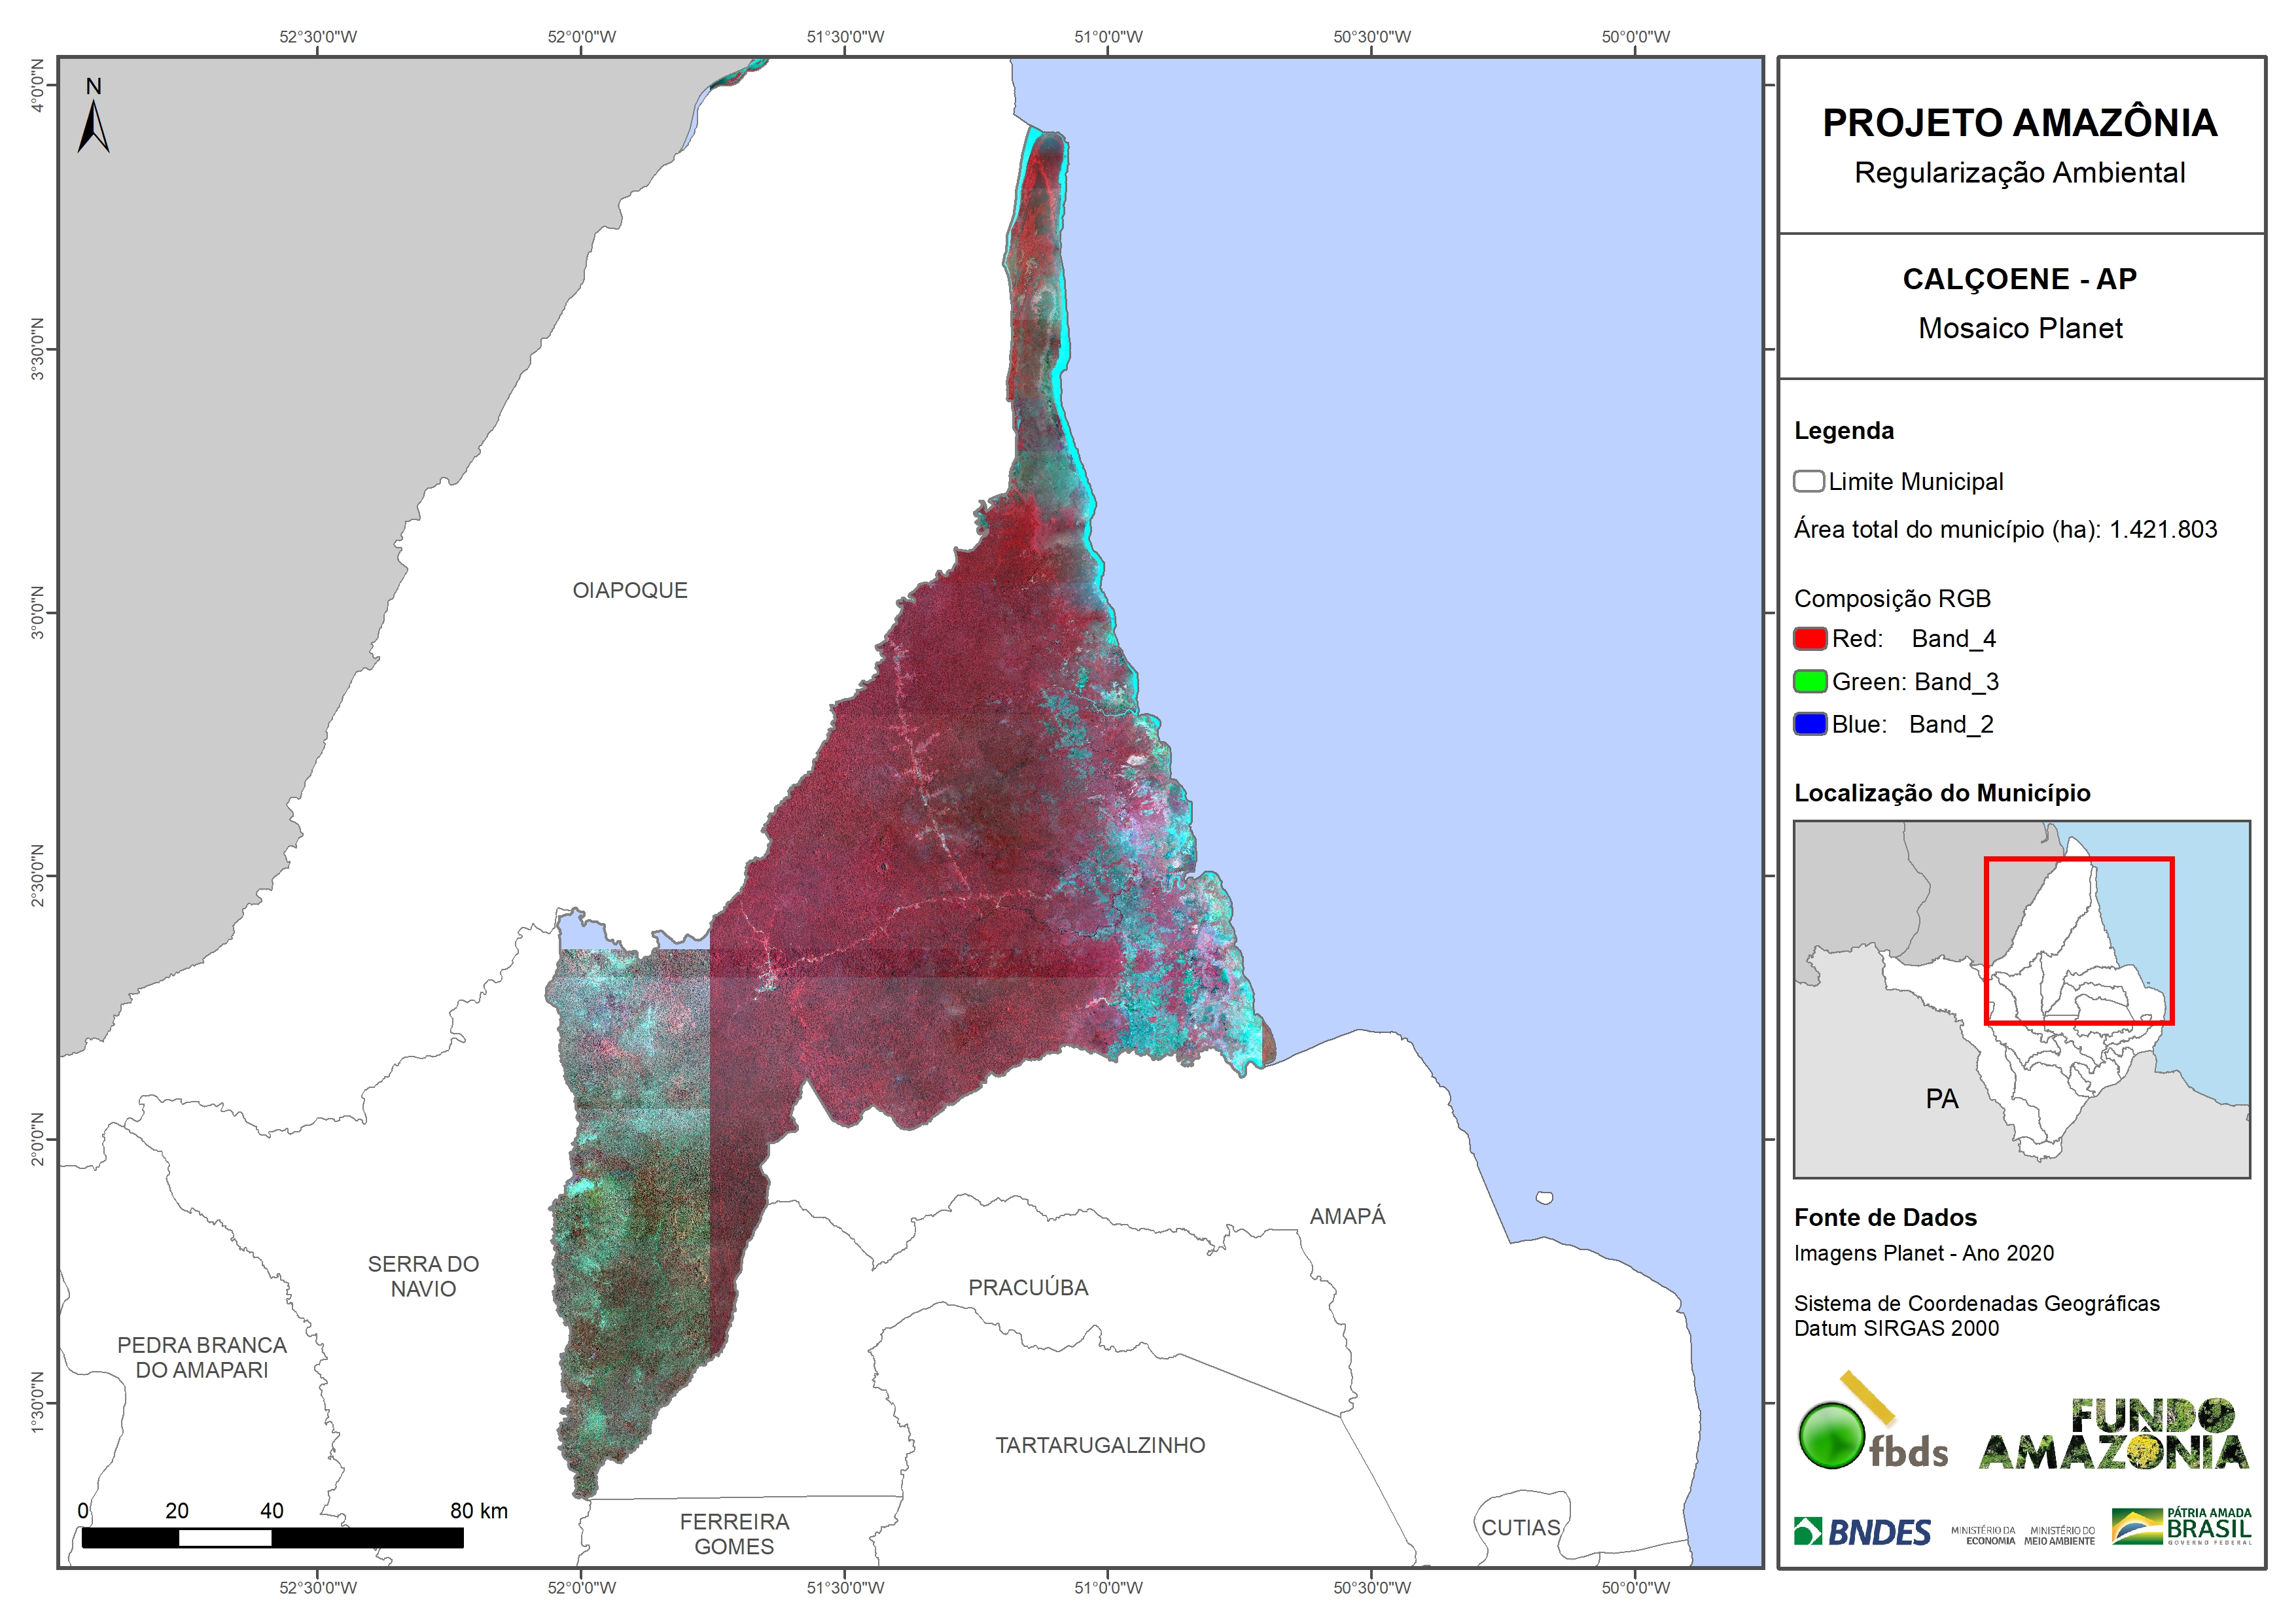
Task: Click the Ministério do Meio Ambiente logo
Action: (x=2059, y=1535)
